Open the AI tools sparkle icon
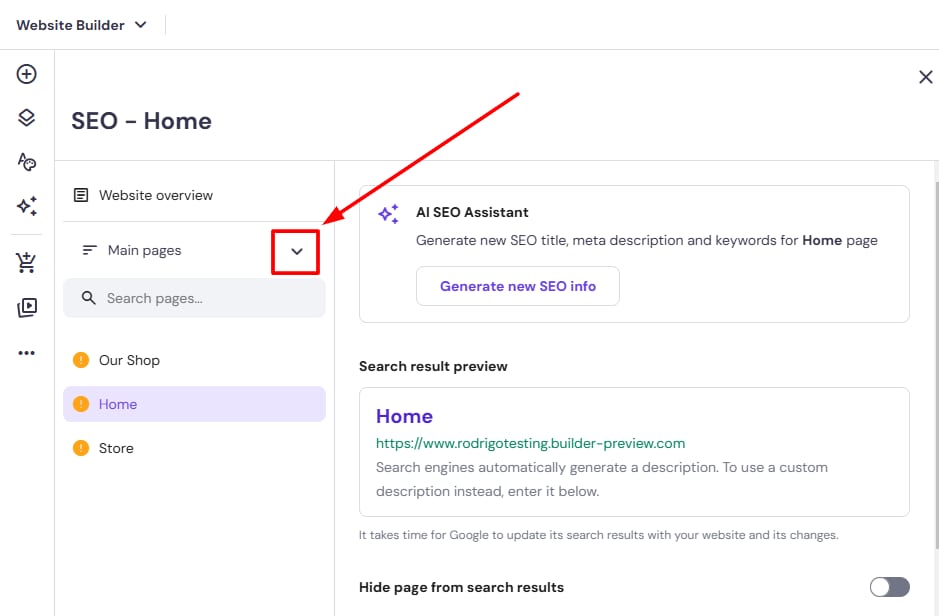The height and width of the screenshot is (616, 939). 27,206
